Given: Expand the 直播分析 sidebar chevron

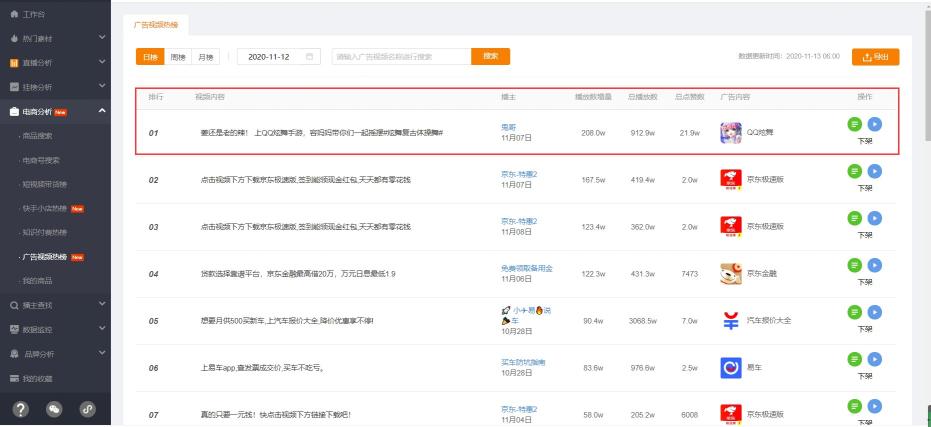Looking at the screenshot, I should point(102,62).
